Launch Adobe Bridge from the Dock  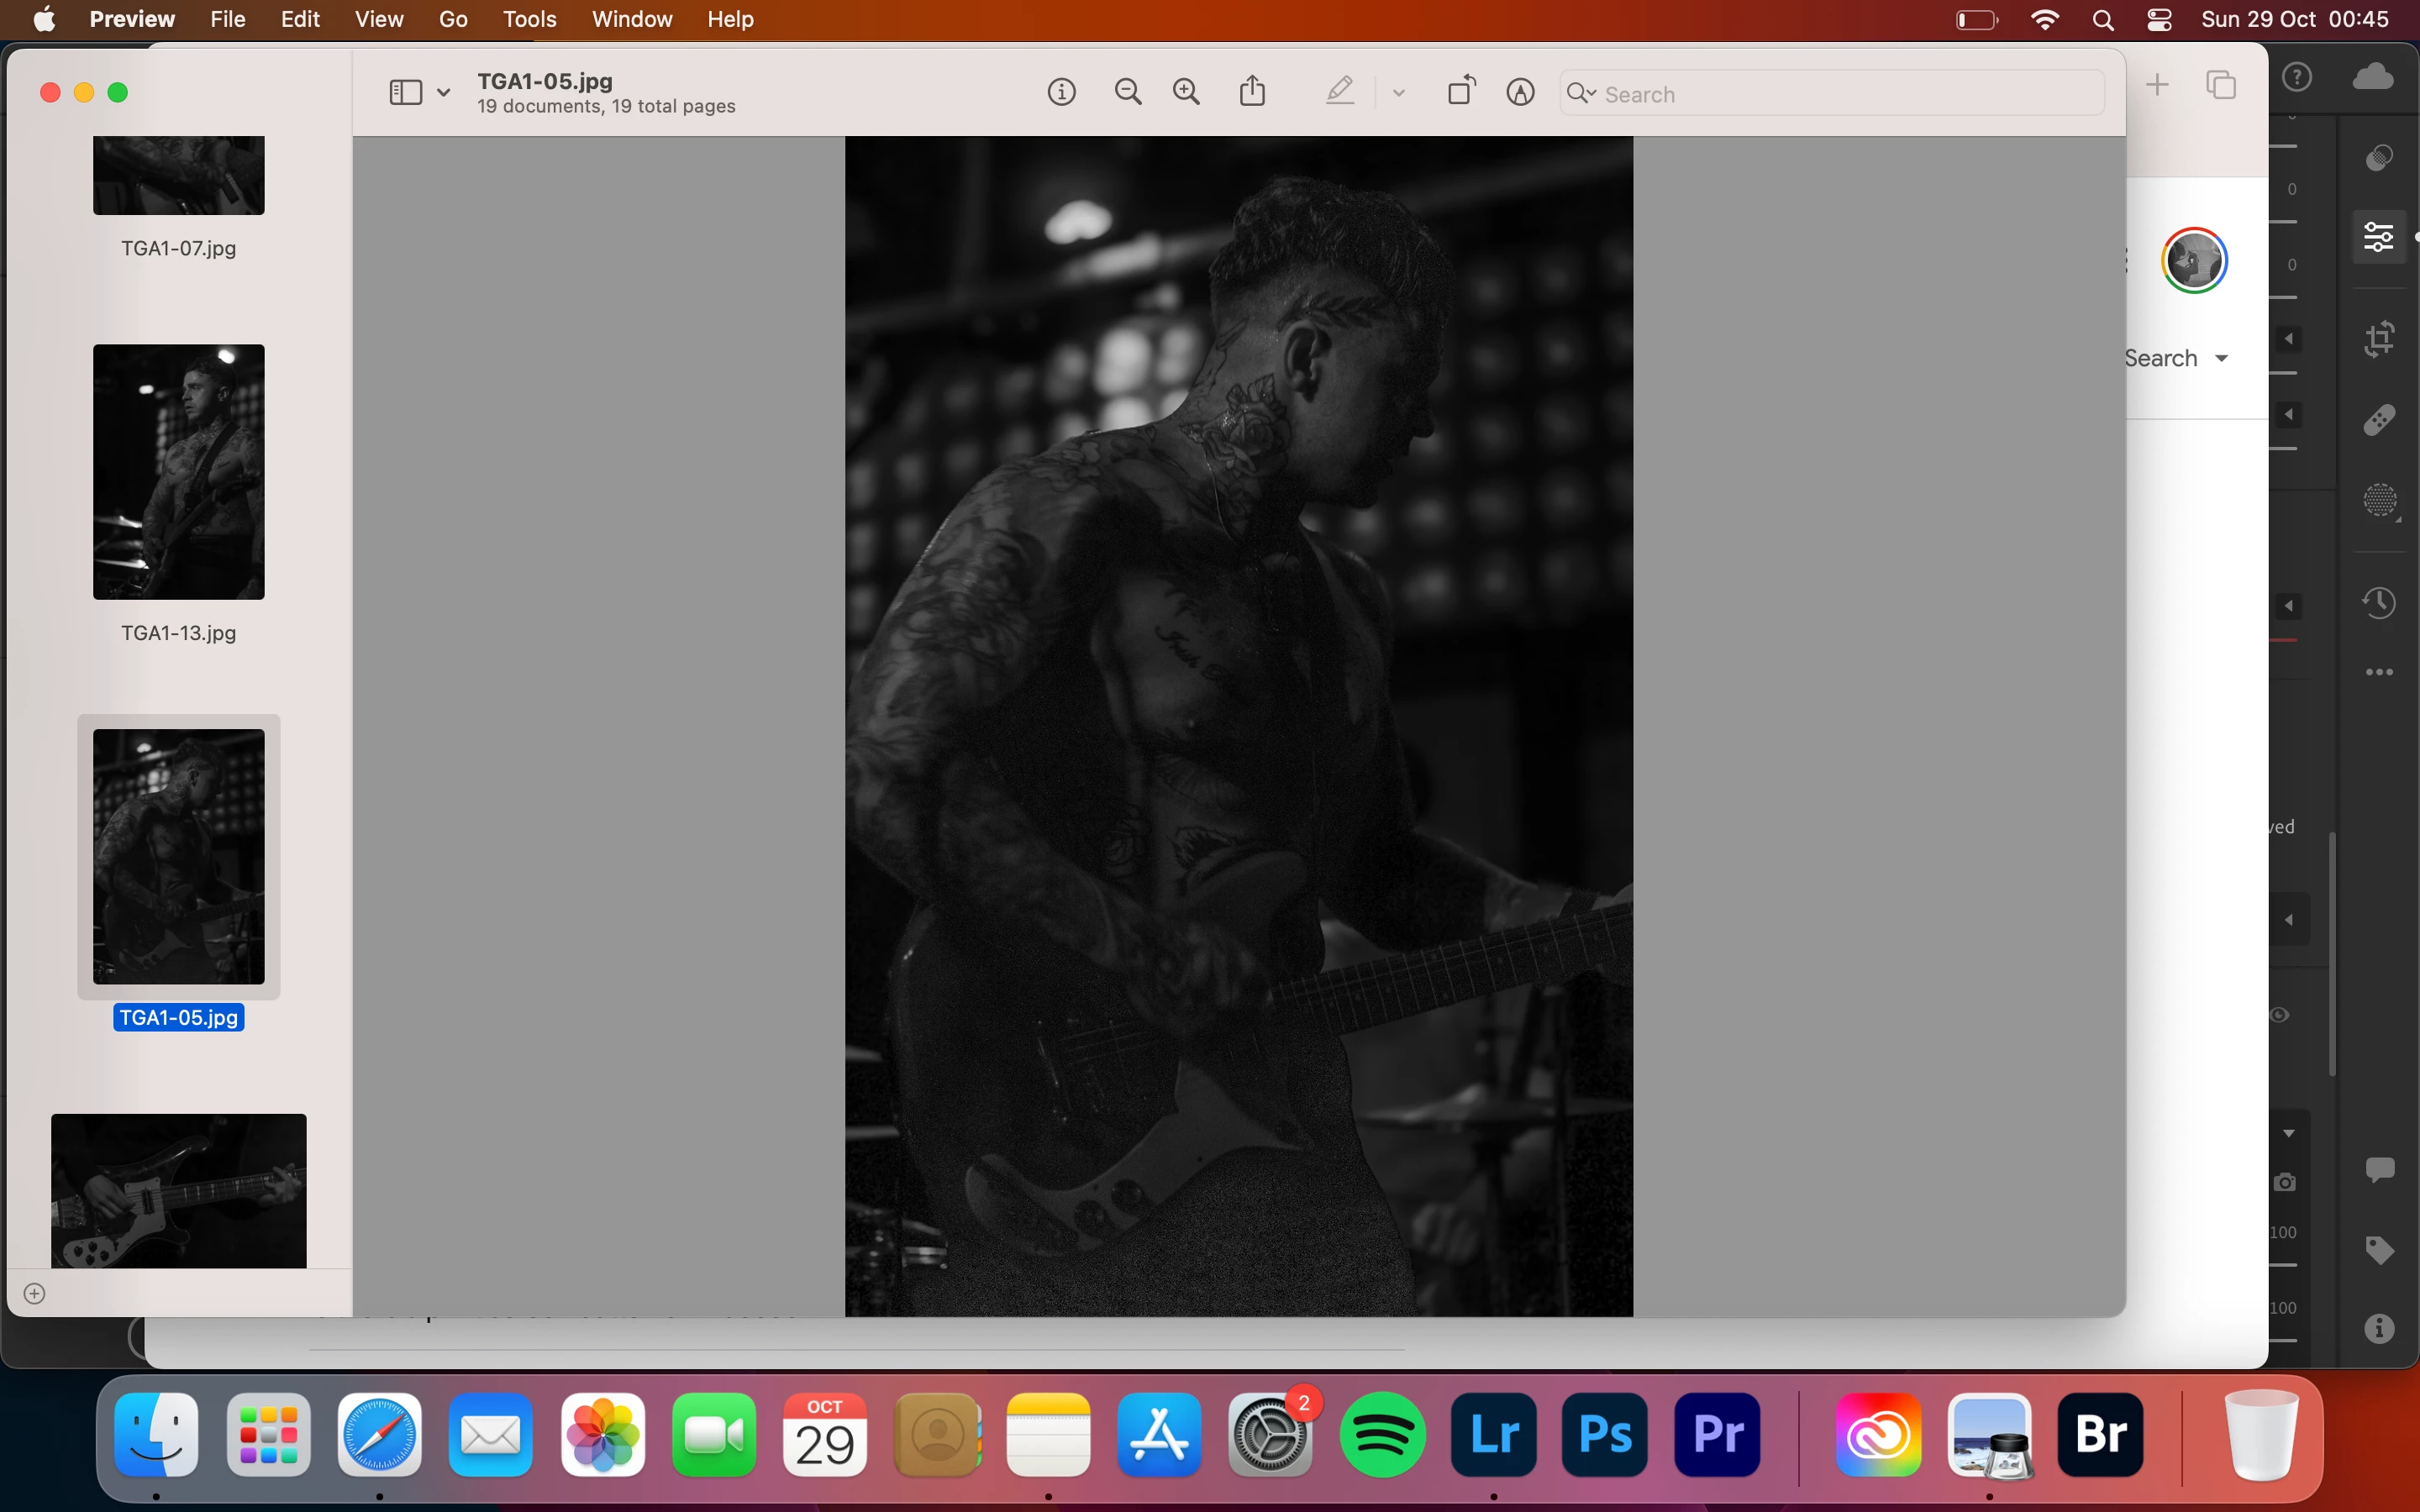(2100, 1435)
